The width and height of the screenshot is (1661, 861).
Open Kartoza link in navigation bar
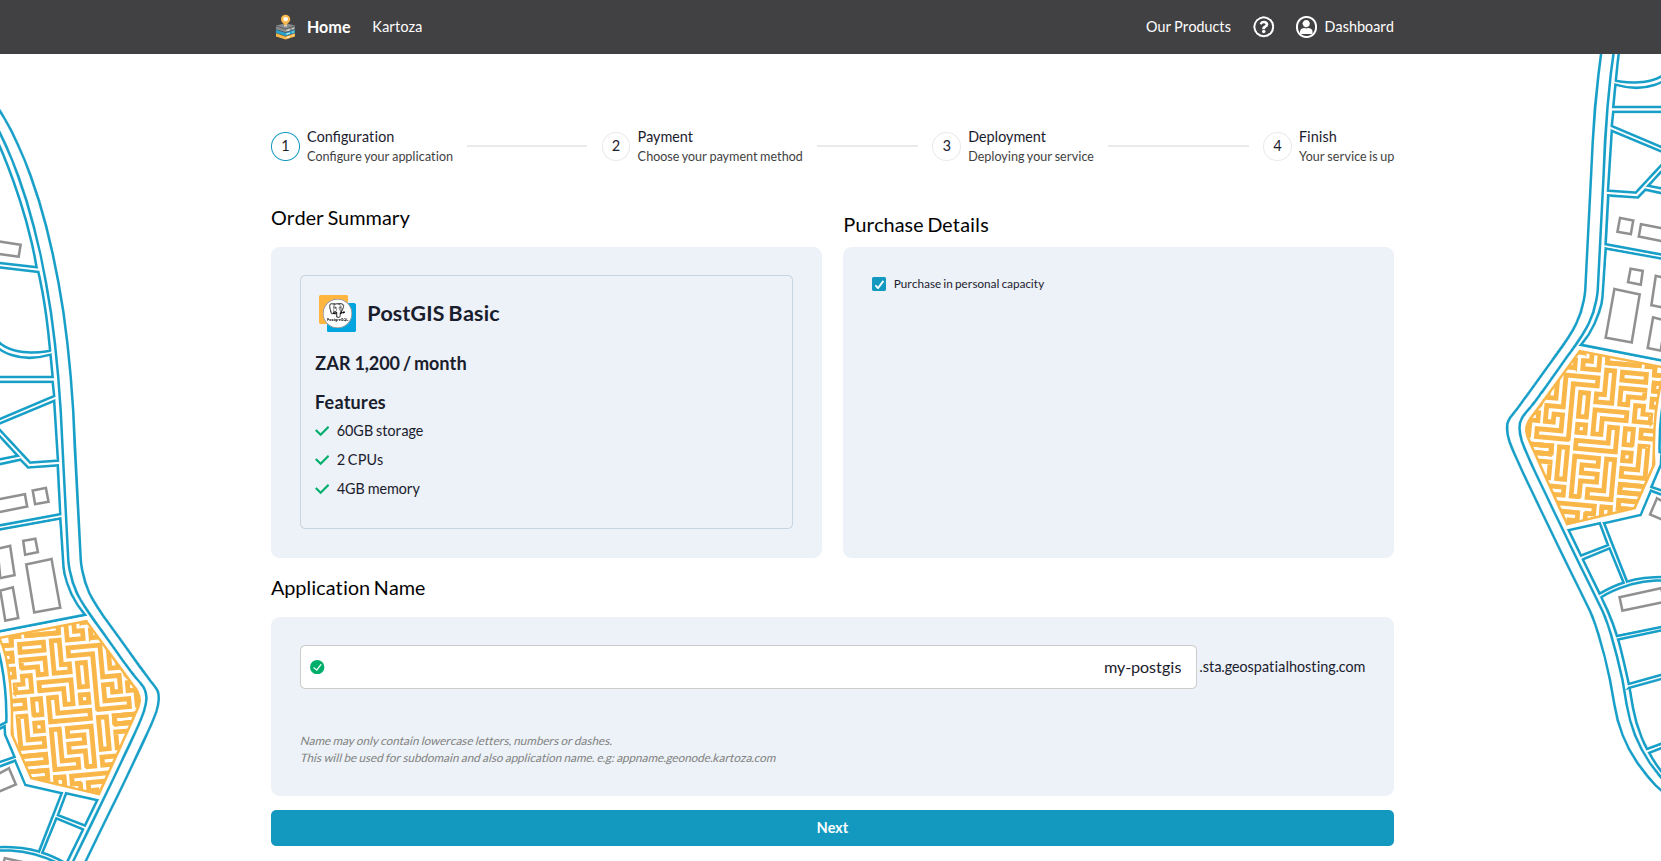[397, 27]
